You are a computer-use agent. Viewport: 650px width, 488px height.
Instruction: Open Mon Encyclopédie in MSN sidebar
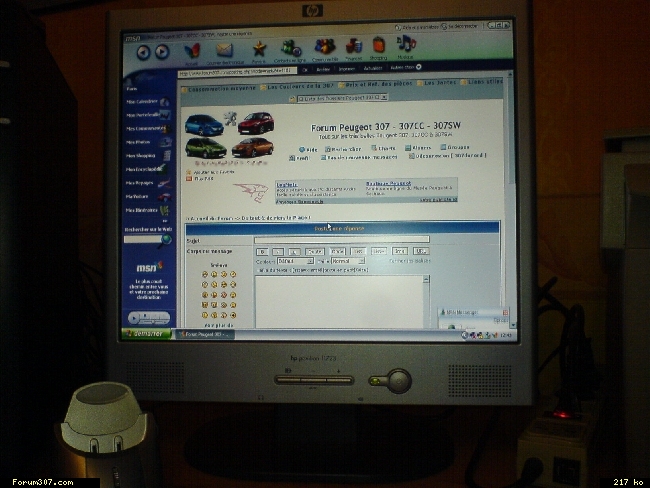click(148, 169)
